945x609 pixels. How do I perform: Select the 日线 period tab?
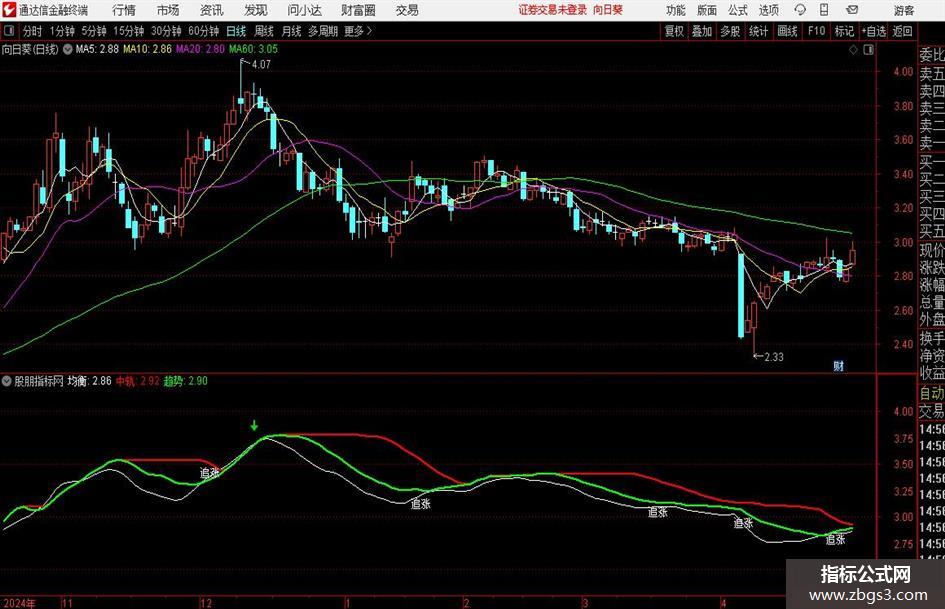[236, 31]
